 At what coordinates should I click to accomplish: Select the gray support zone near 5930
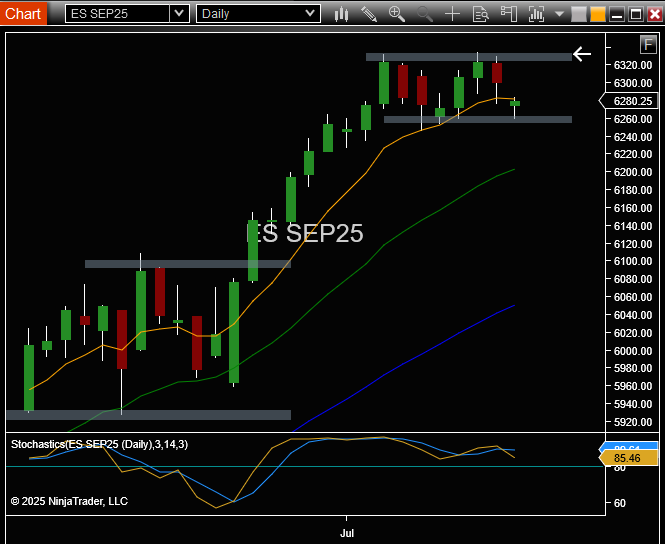149,415
